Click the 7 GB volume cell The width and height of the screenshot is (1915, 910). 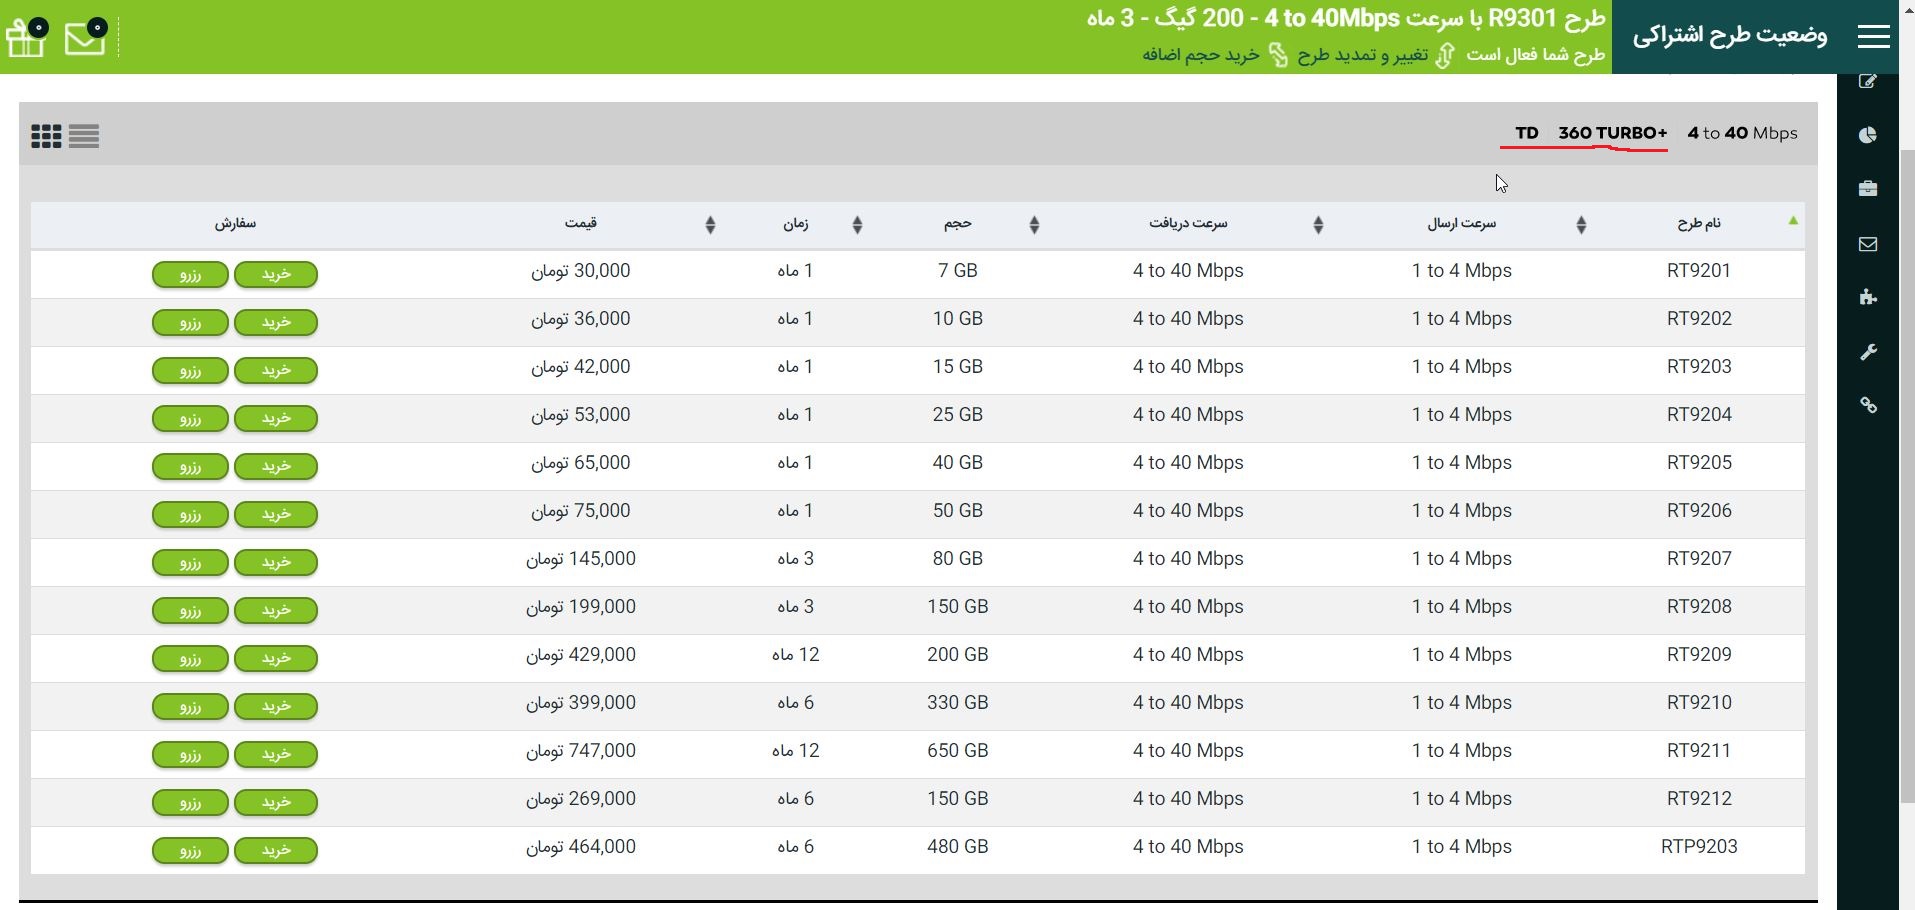pyautogui.click(x=957, y=271)
